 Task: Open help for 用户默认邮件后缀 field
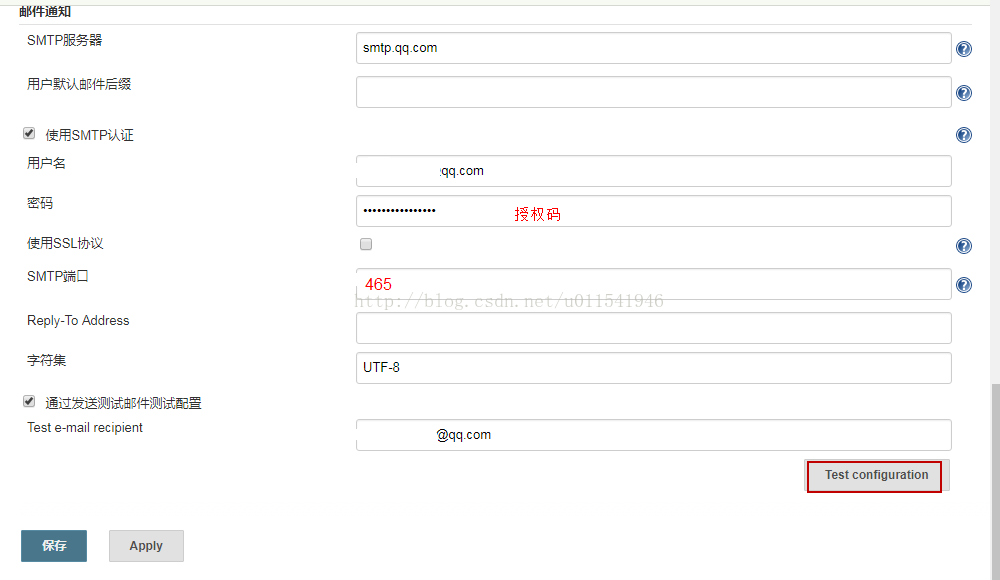[963, 92]
